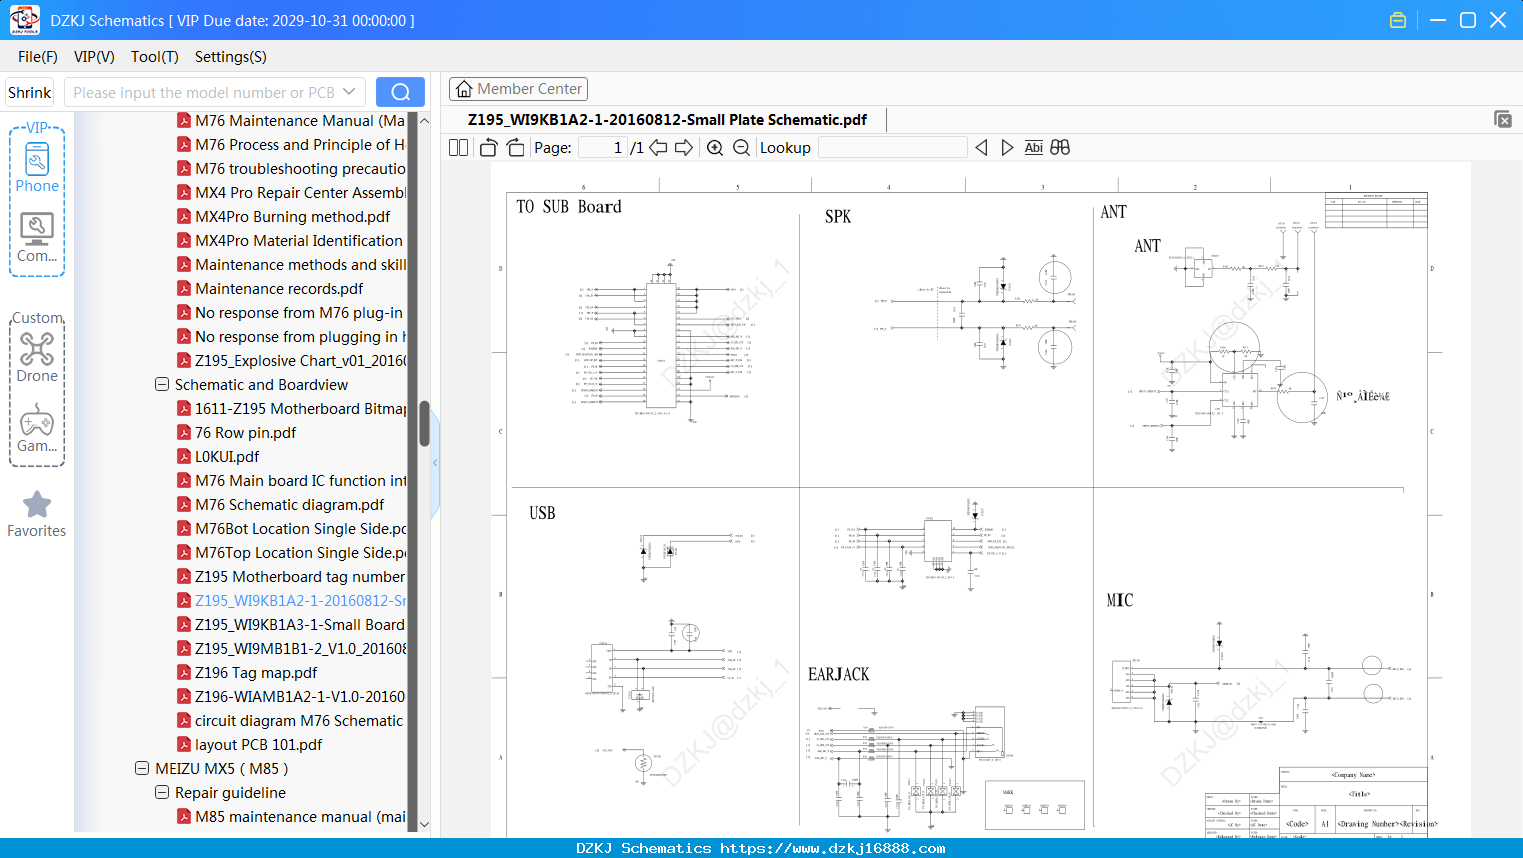Open Z196 Tag map.pdf
Image resolution: width=1523 pixels, height=858 pixels.
tap(247, 673)
